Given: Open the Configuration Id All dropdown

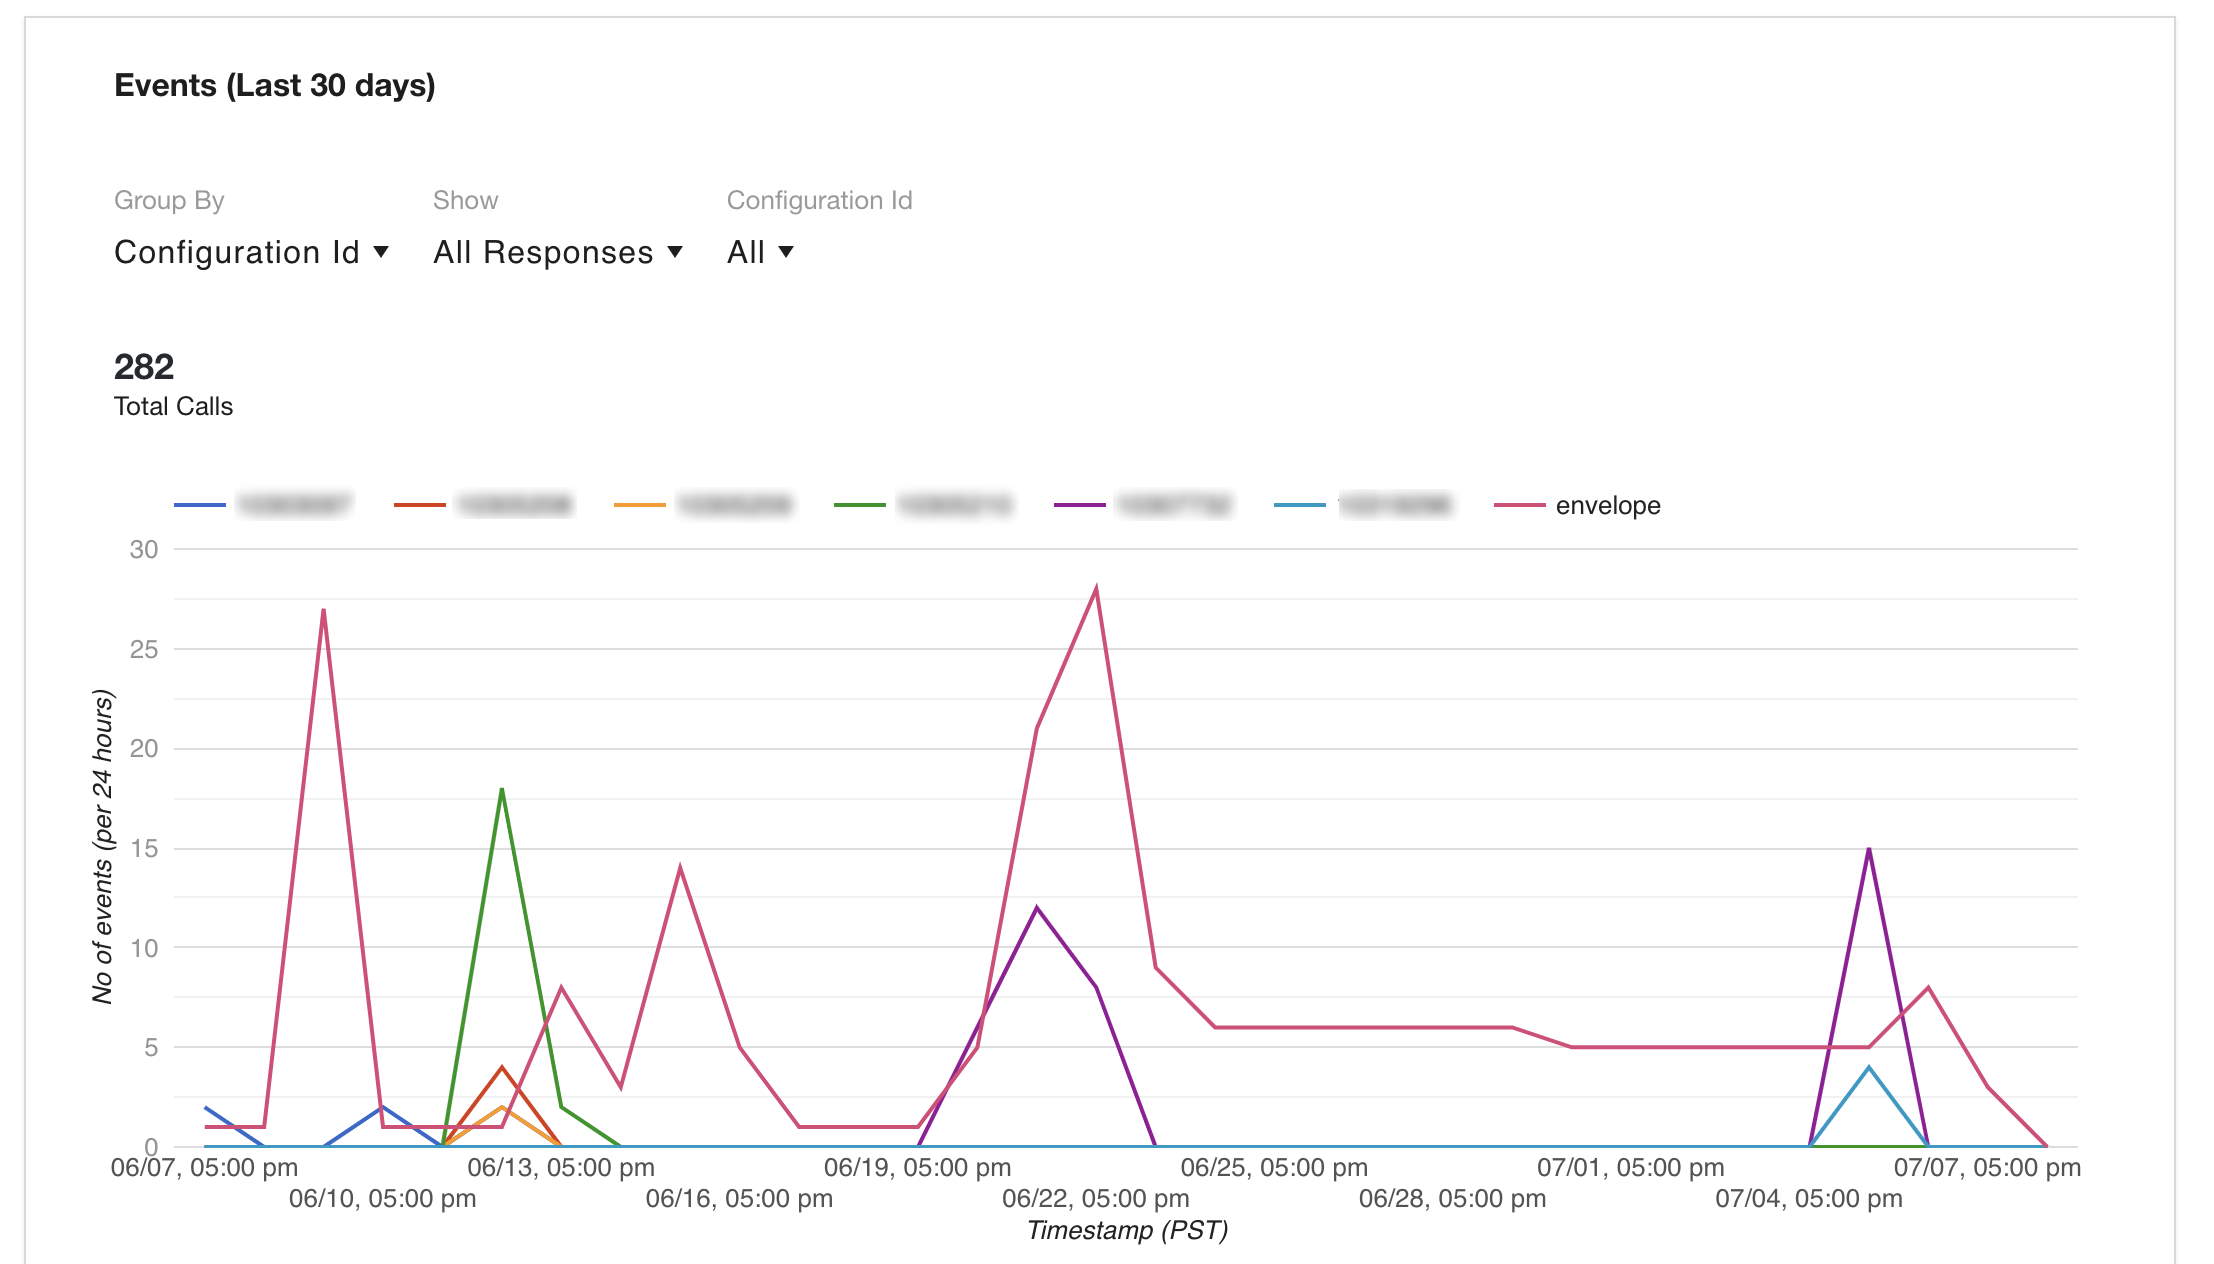Looking at the screenshot, I should [759, 252].
